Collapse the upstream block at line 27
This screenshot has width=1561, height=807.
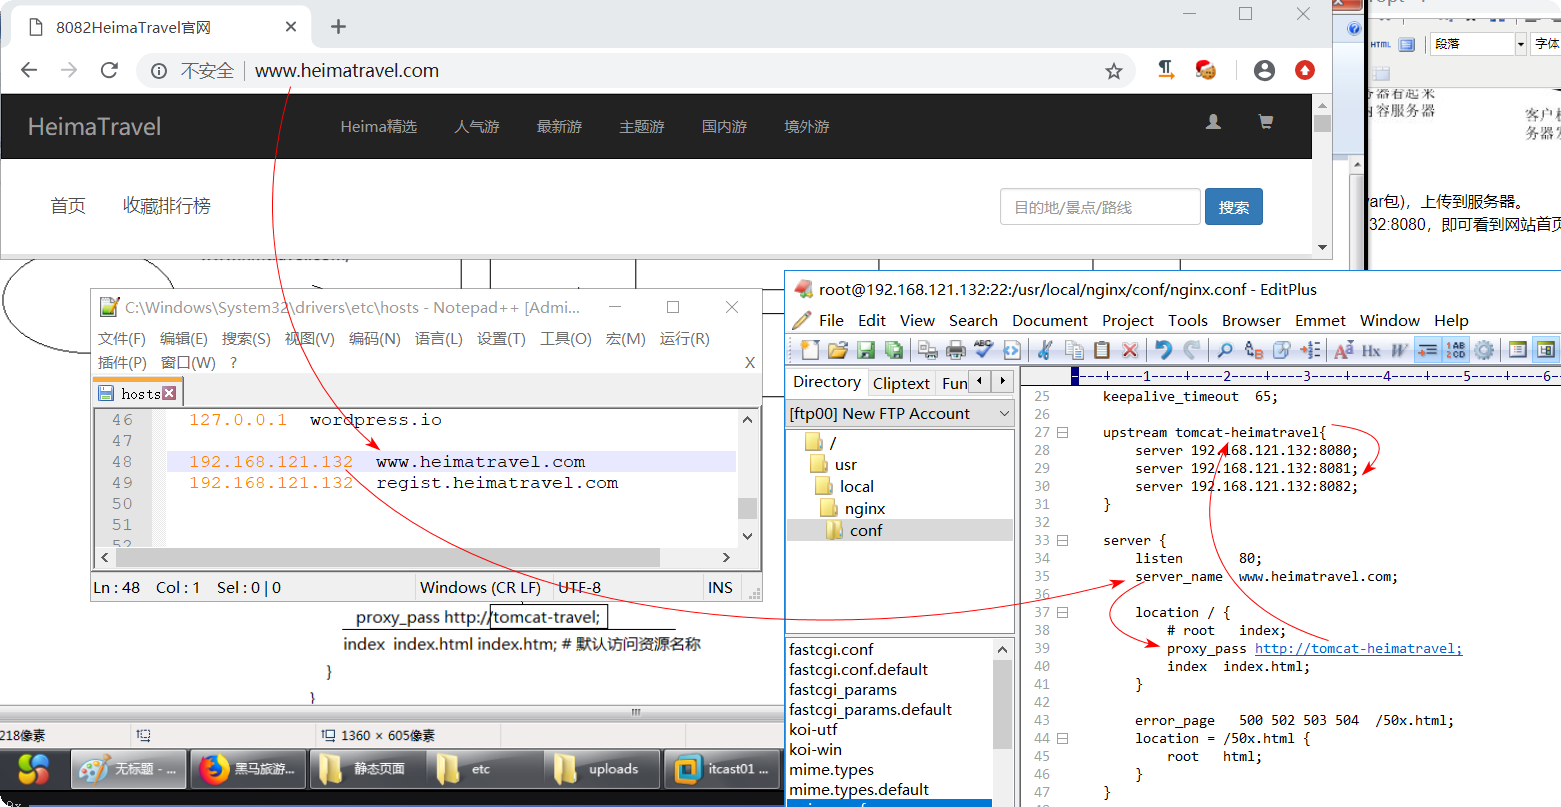pos(1063,433)
